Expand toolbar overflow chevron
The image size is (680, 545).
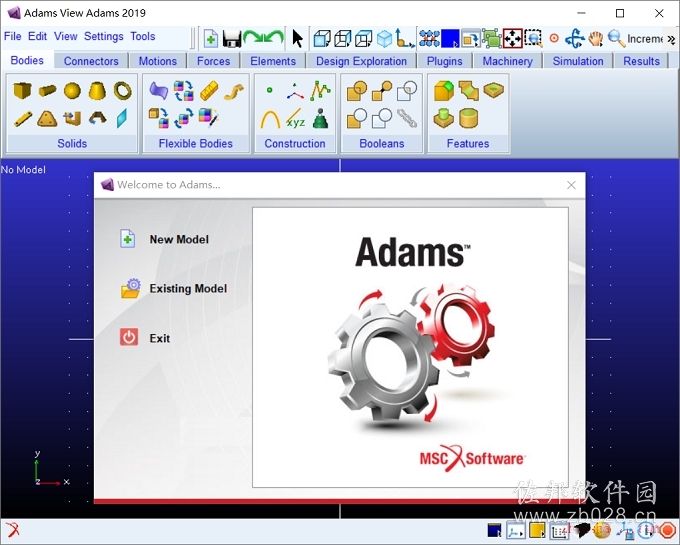click(x=671, y=39)
